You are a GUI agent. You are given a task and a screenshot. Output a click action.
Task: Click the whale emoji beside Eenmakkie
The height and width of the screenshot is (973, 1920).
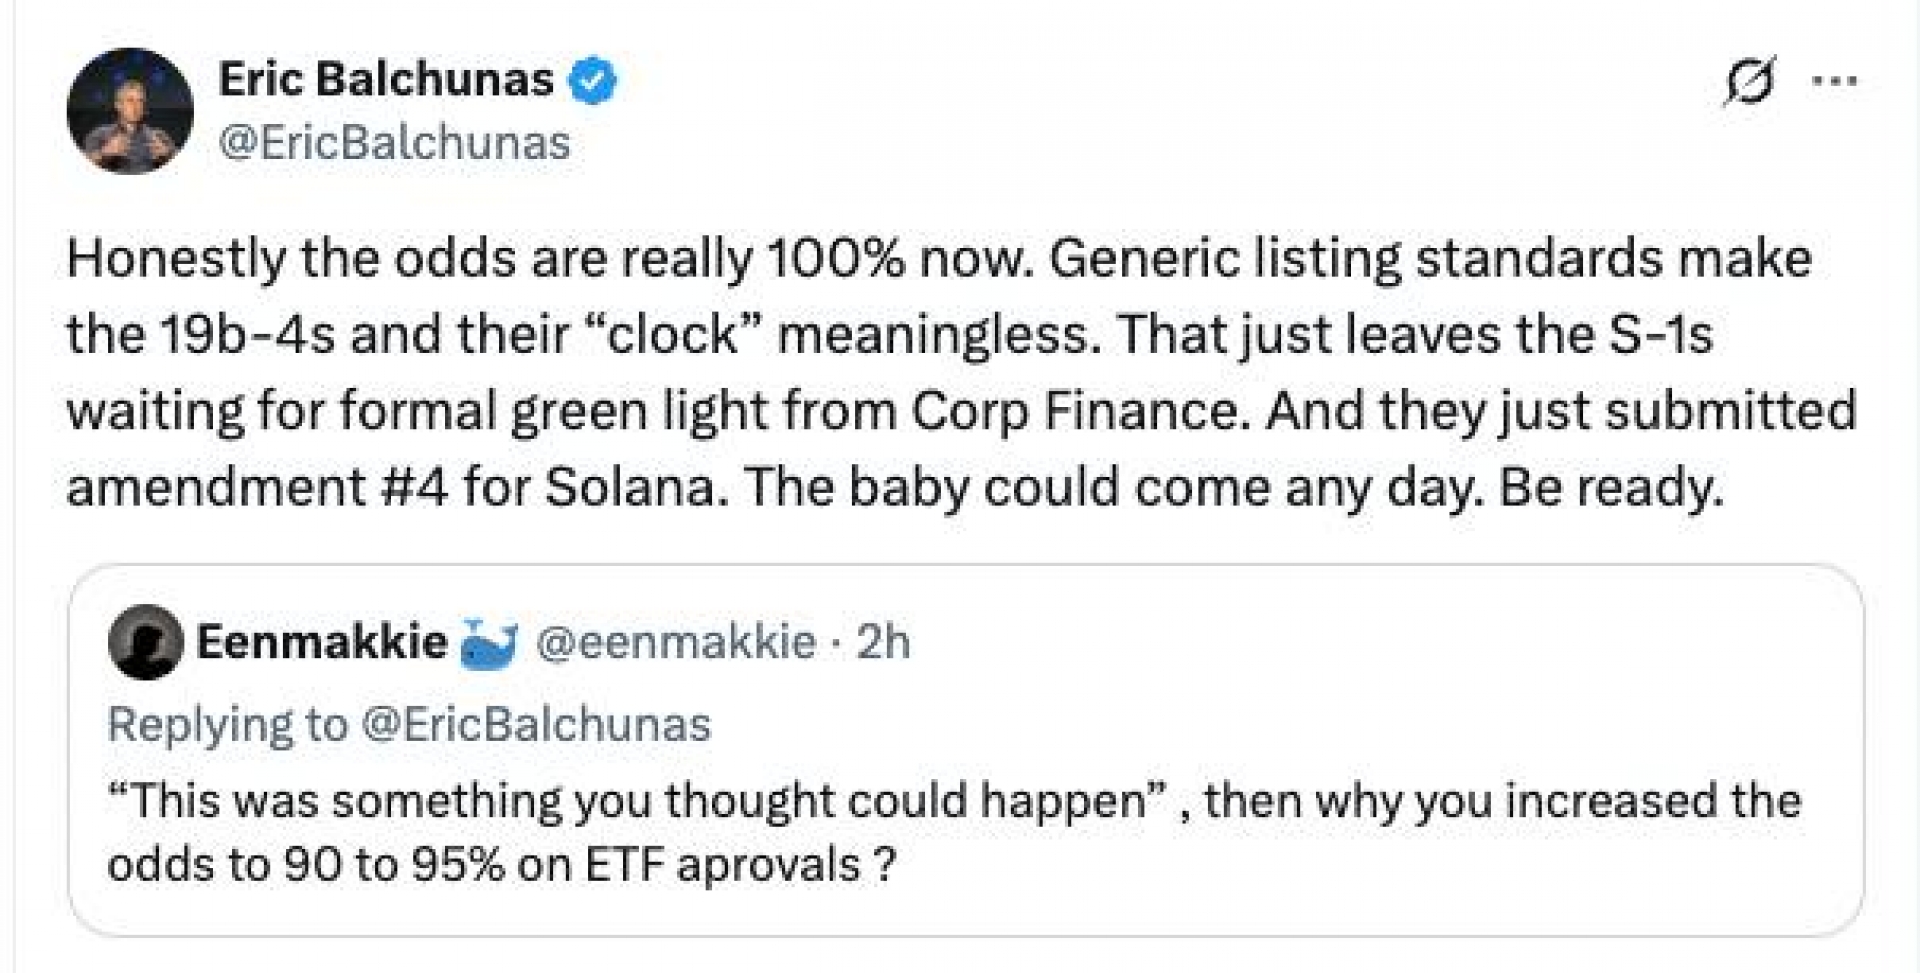488,643
